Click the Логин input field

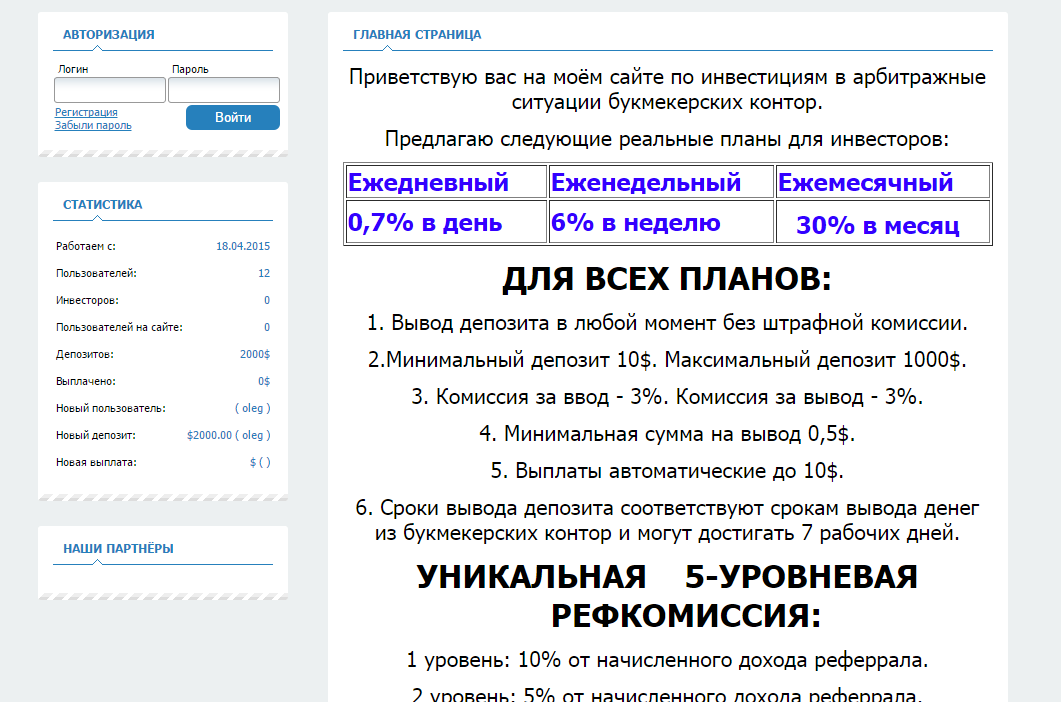point(110,90)
